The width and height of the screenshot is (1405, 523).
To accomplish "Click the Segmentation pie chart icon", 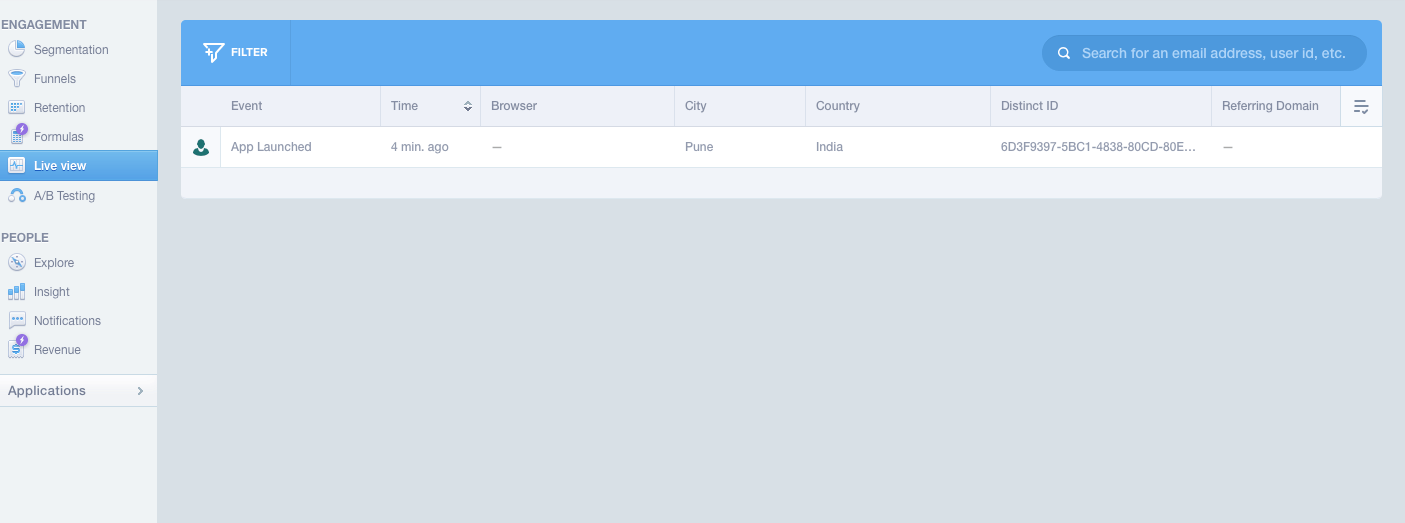I will (16, 49).
